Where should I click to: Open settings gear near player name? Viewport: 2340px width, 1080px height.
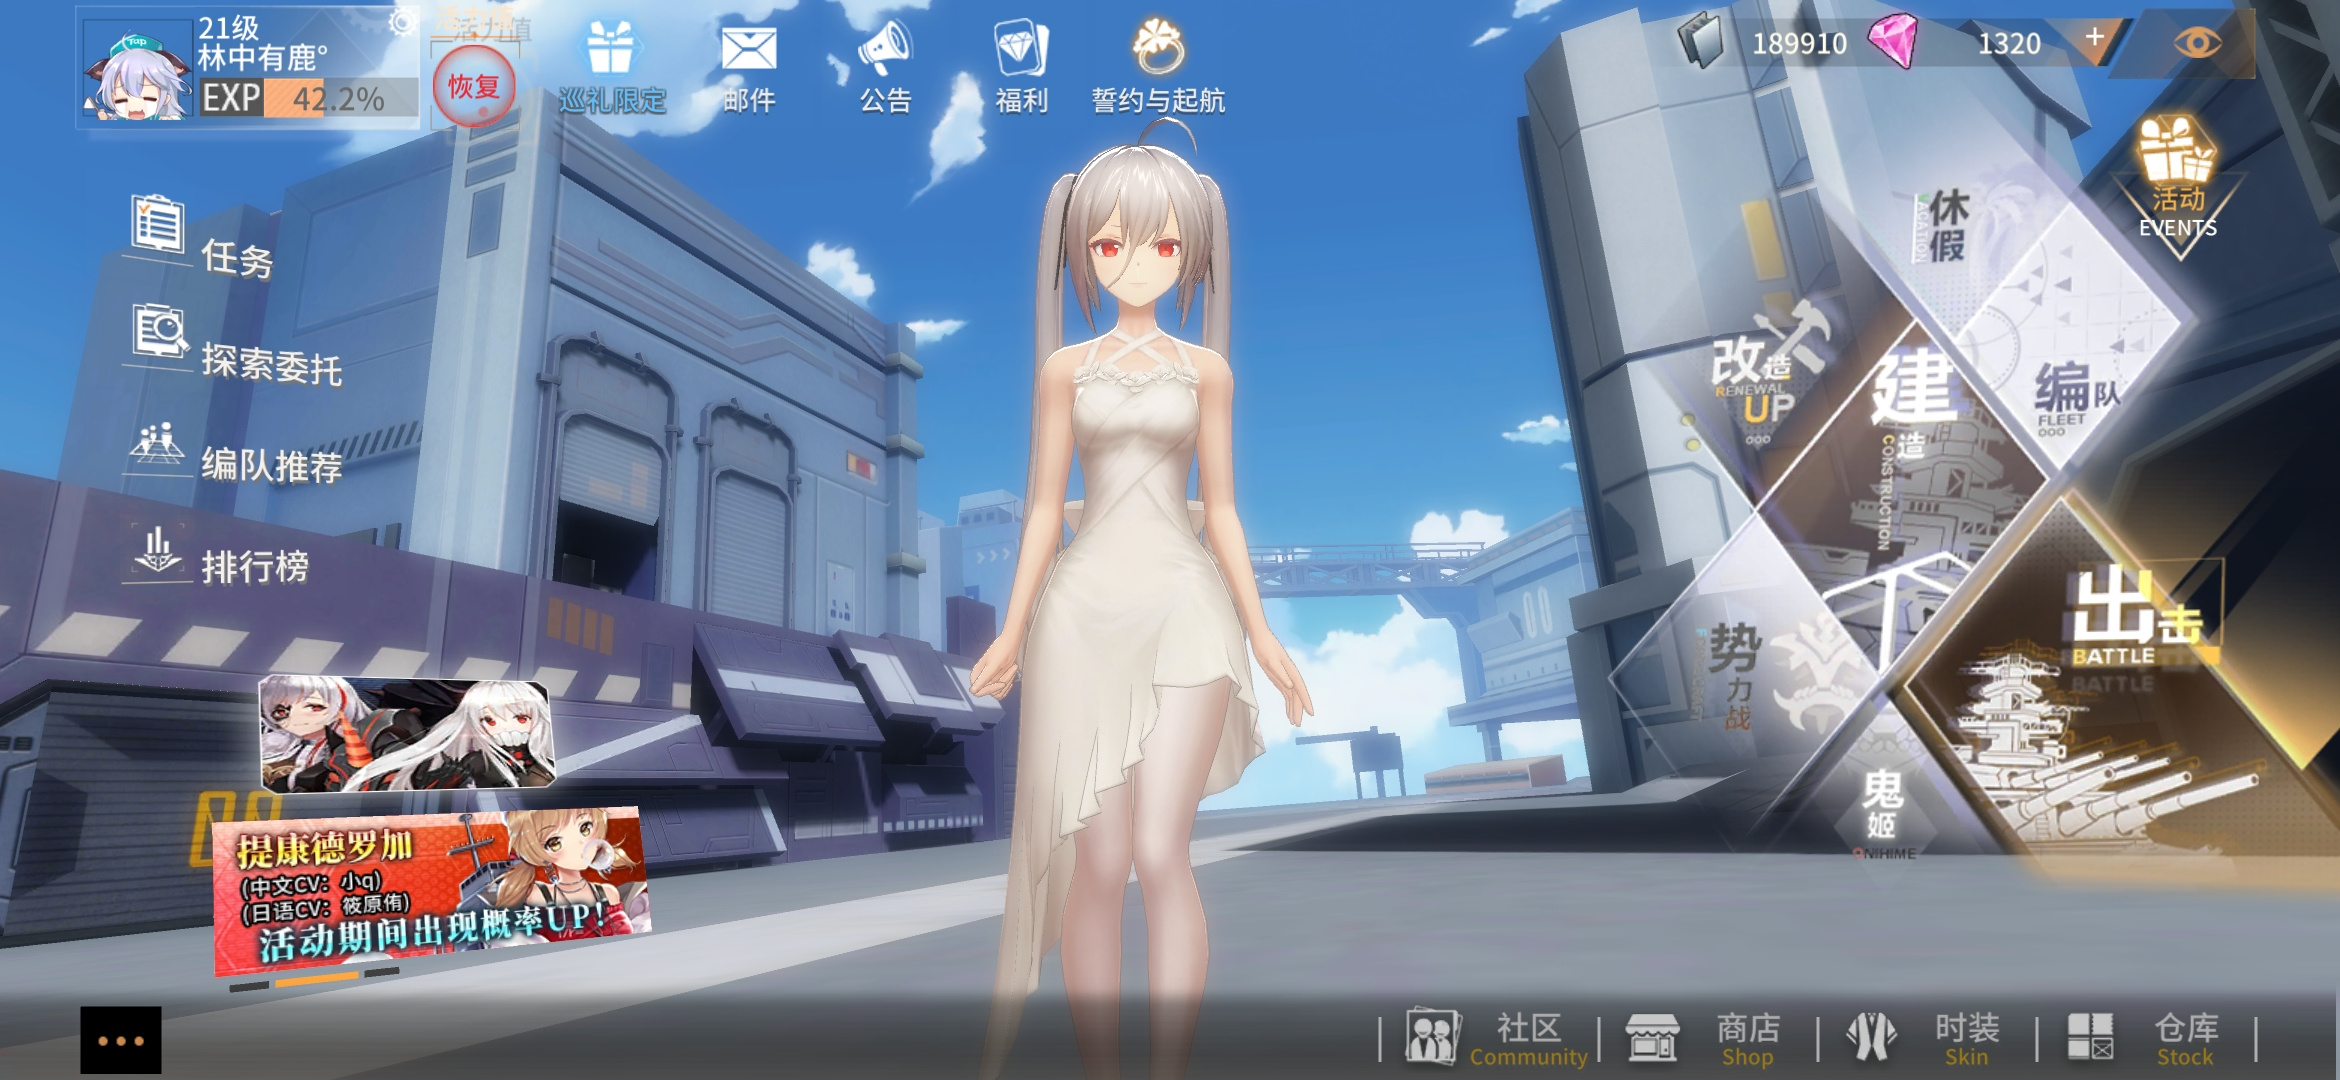(x=403, y=22)
